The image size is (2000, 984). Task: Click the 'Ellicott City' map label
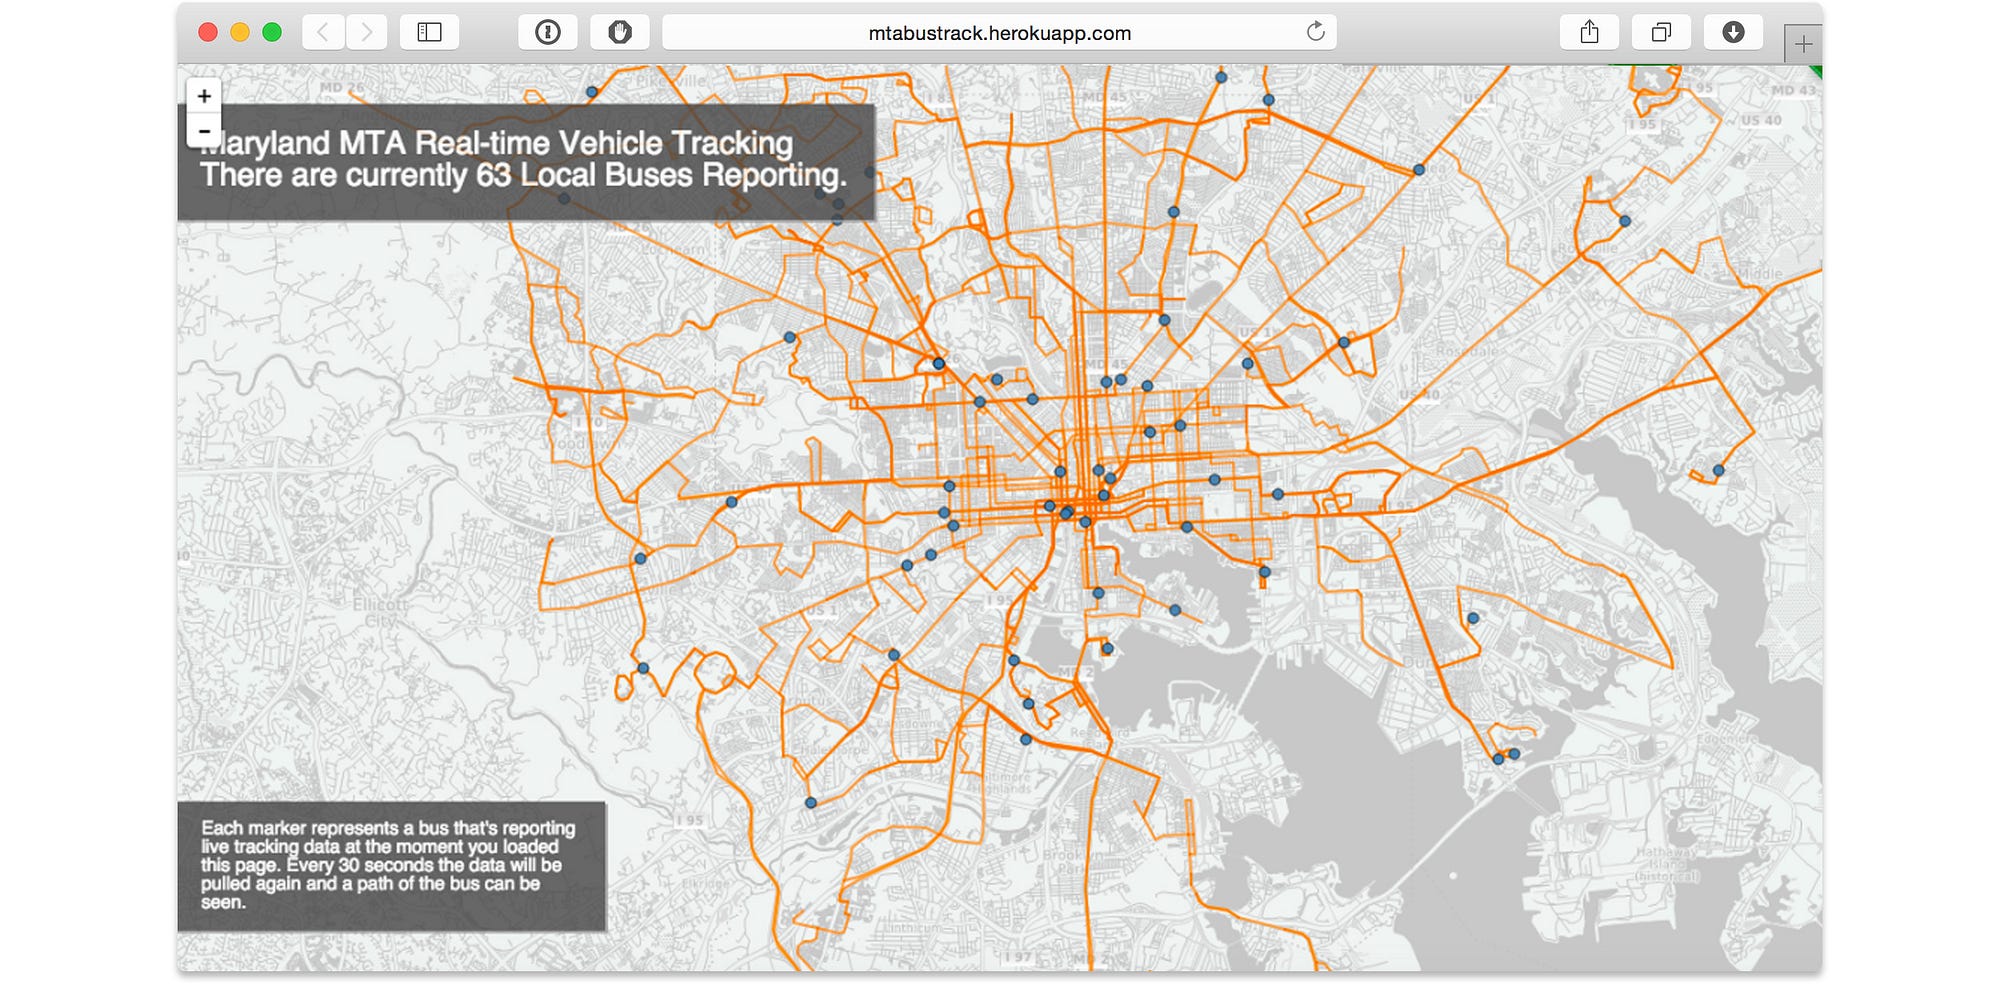pyautogui.click(x=380, y=612)
